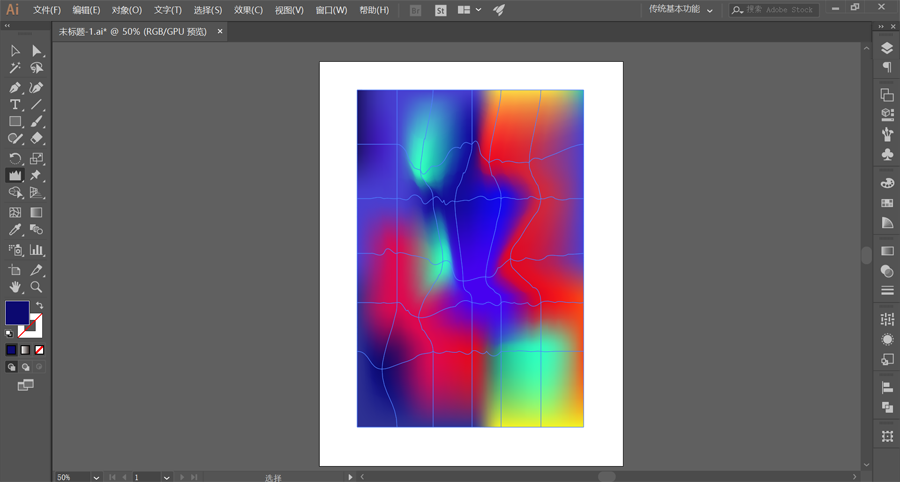This screenshot has height=482, width=900.
Task: Select the Type tool
Action: [x=15, y=104]
